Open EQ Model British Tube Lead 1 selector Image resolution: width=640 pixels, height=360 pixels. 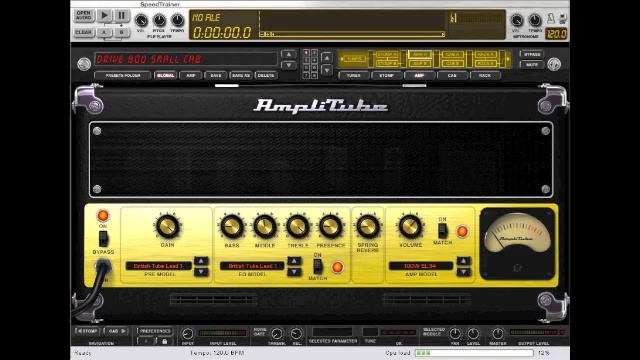[252, 266]
